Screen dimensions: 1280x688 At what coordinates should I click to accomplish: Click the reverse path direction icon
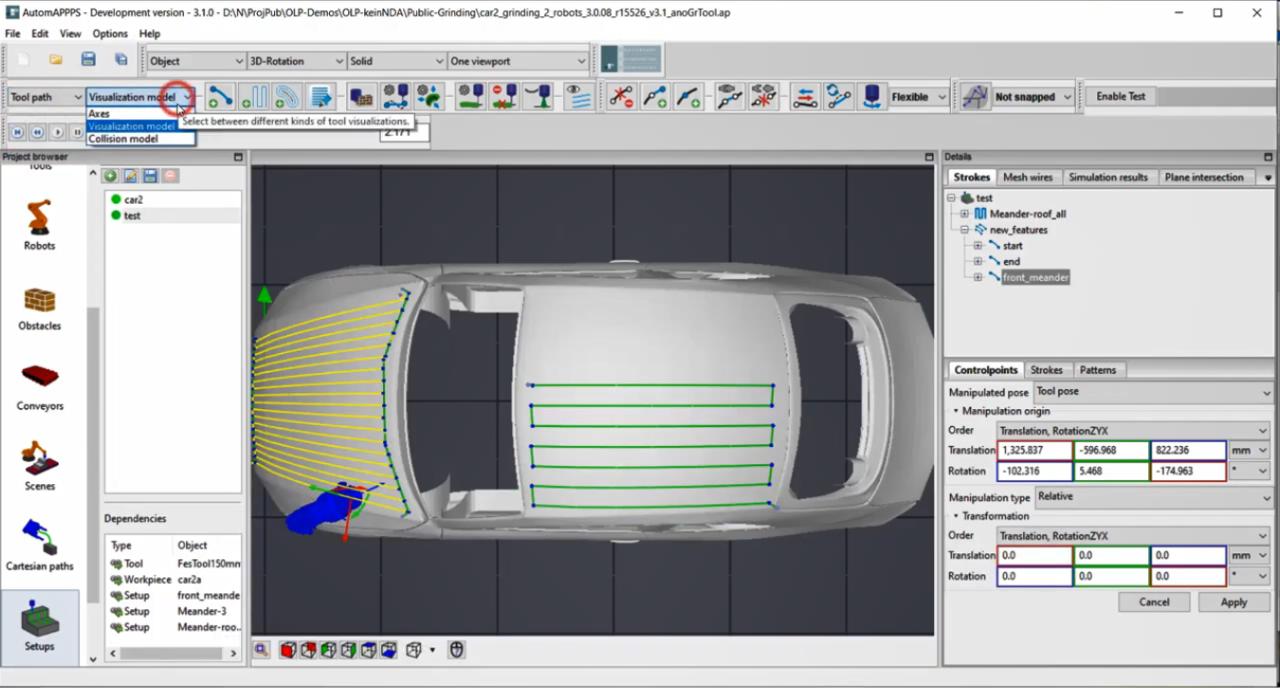pos(805,97)
